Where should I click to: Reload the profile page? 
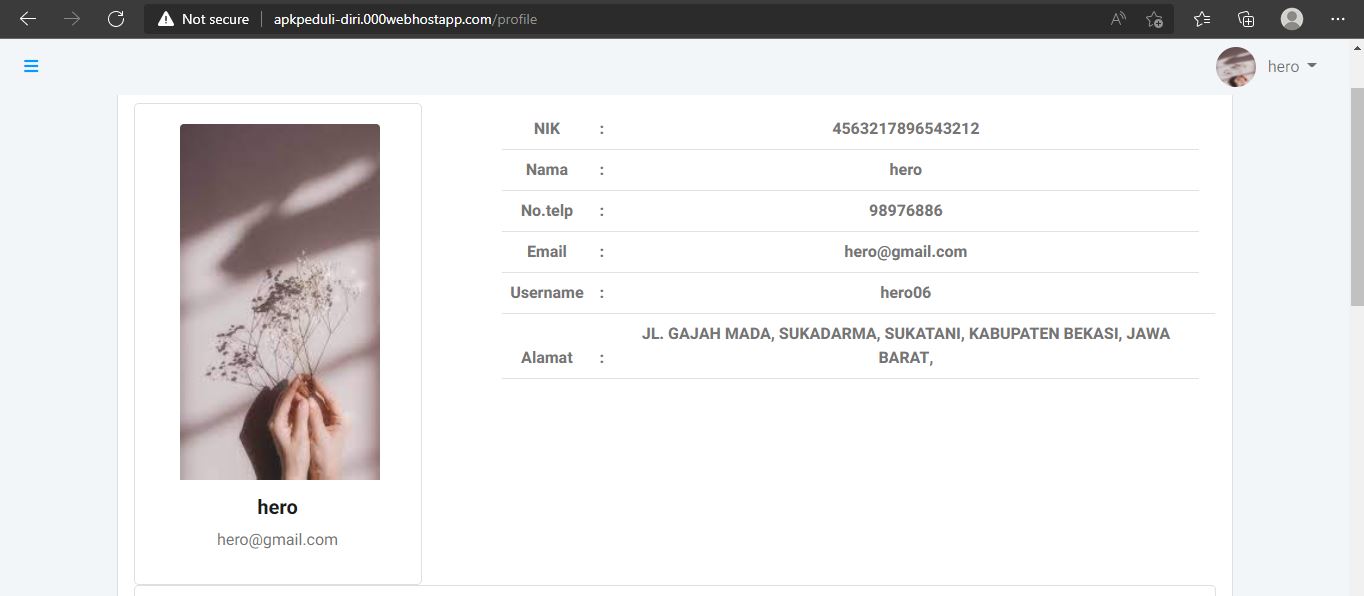tap(116, 19)
